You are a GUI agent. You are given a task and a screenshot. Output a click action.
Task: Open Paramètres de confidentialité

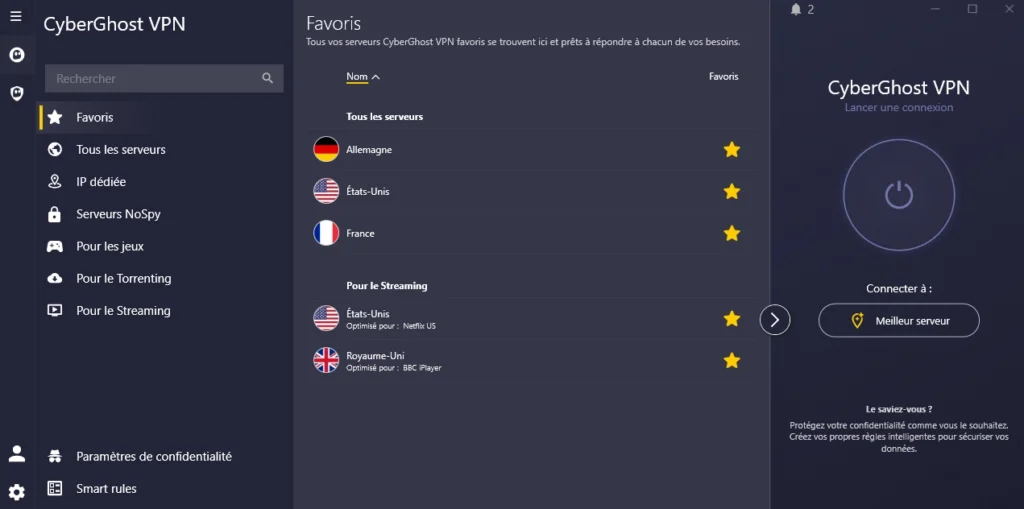point(153,456)
